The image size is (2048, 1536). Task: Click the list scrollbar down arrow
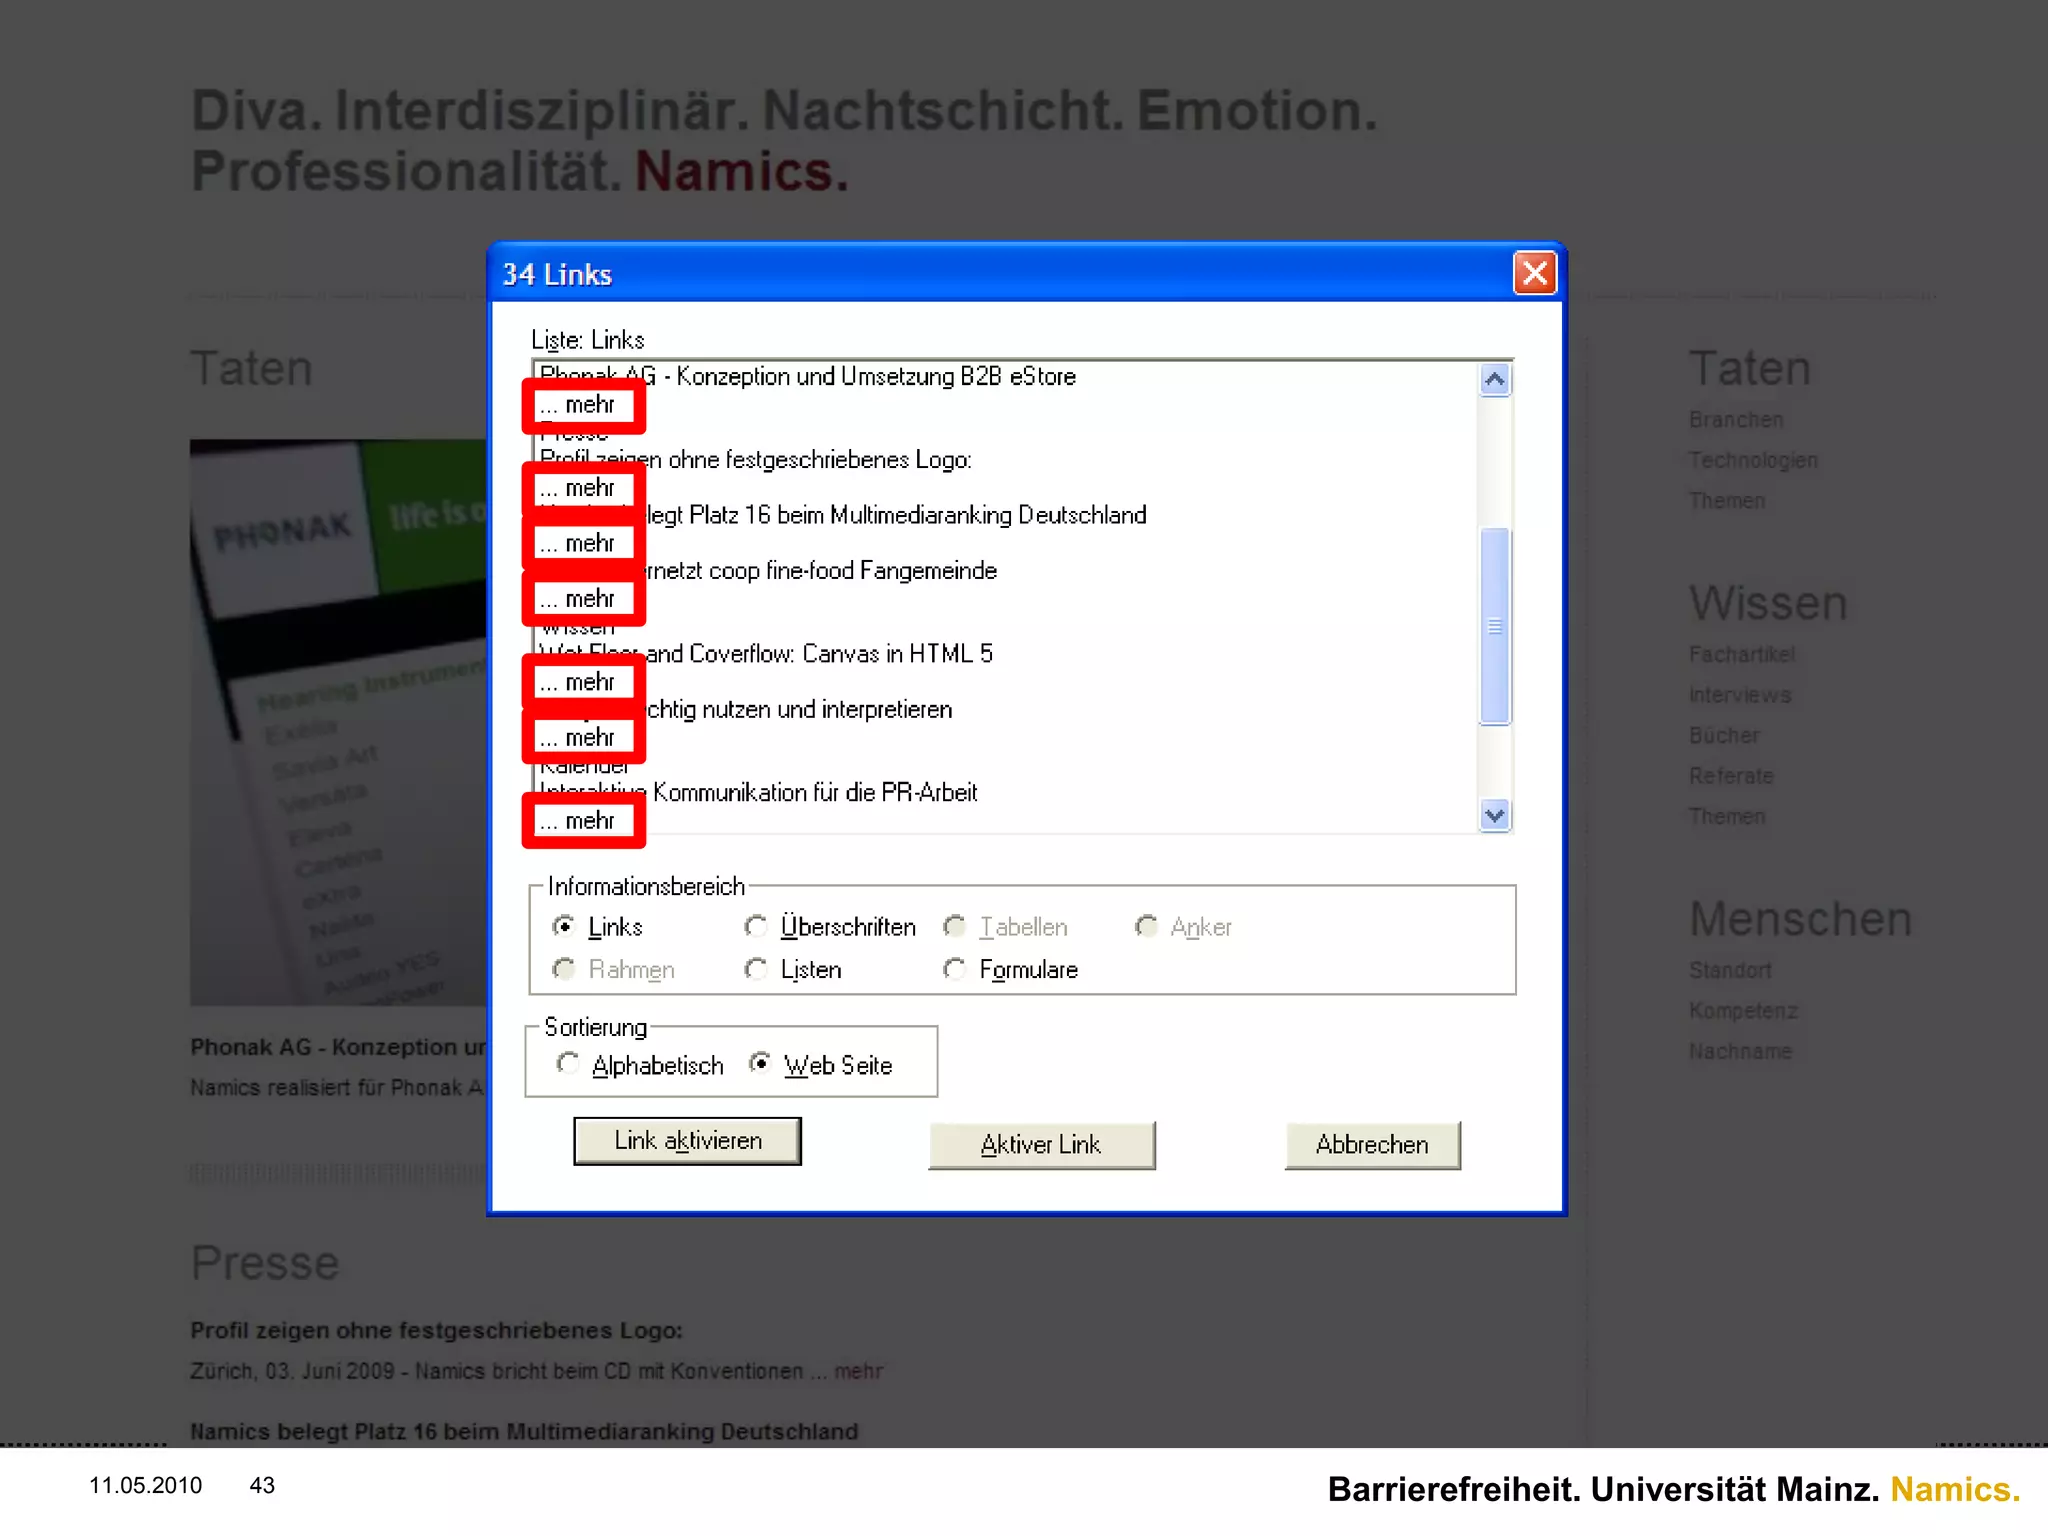click(1495, 815)
